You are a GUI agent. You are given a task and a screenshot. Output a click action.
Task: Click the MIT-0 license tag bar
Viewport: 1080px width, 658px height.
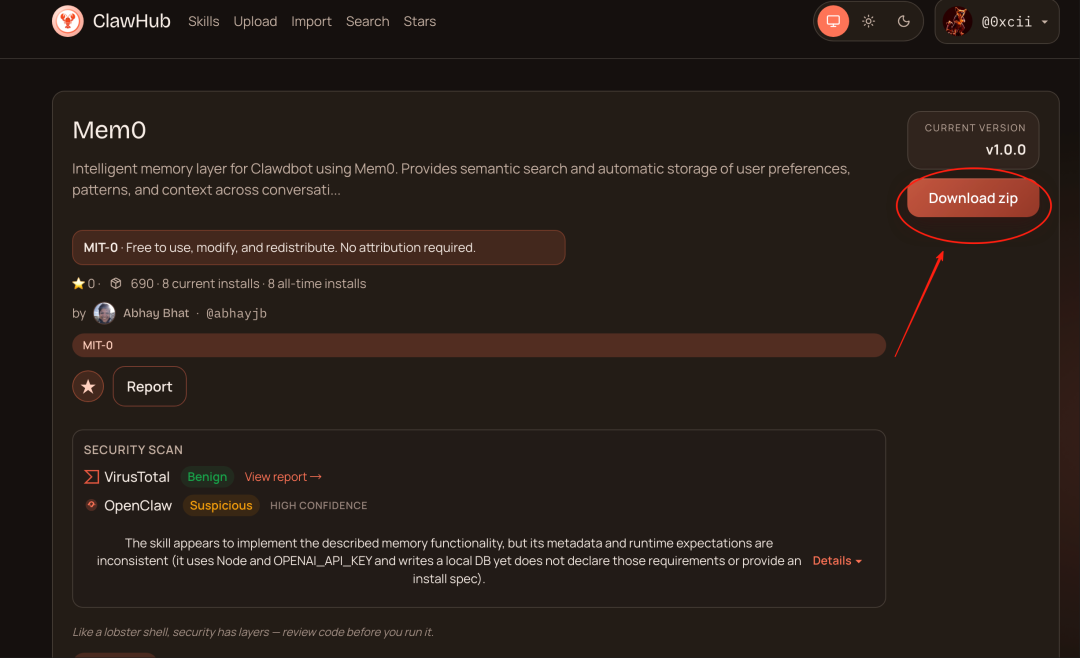[x=479, y=345]
